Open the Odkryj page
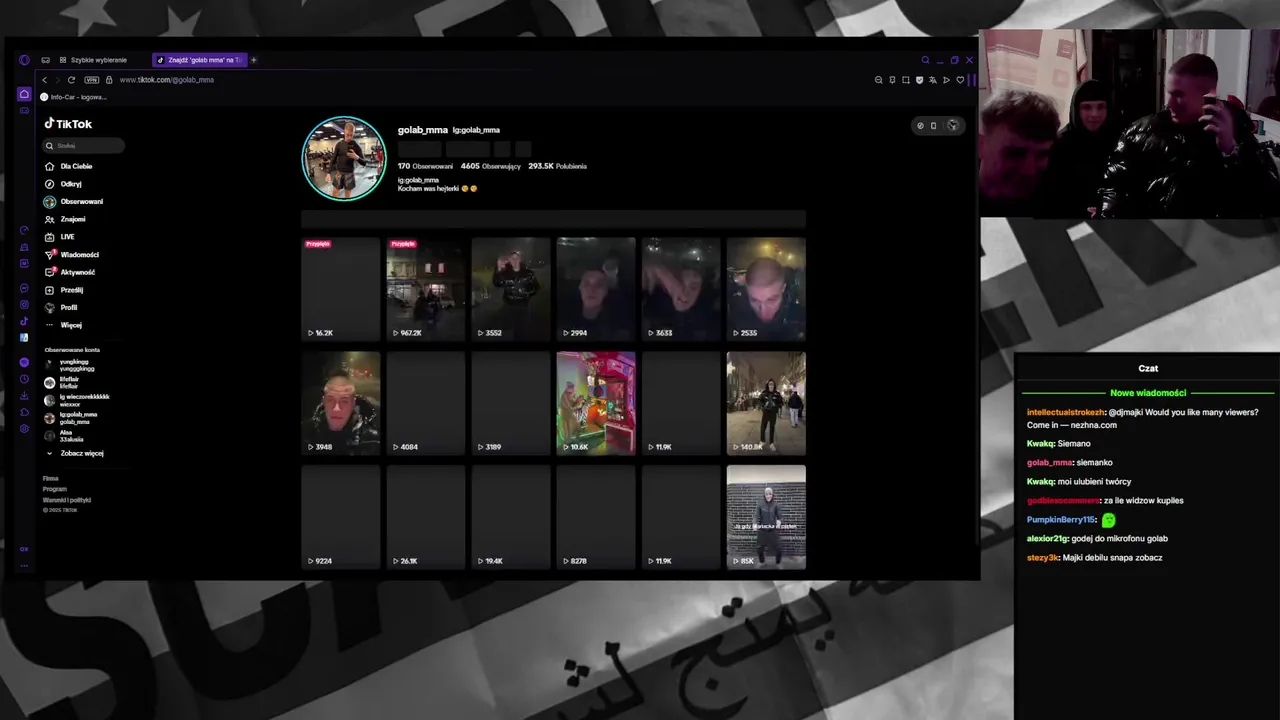Viewport: 1280px width, 720px height. click(64, 184)
